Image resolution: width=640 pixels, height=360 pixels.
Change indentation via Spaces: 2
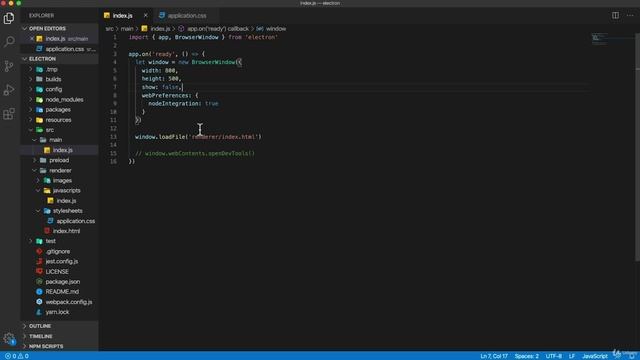point(527,356)
